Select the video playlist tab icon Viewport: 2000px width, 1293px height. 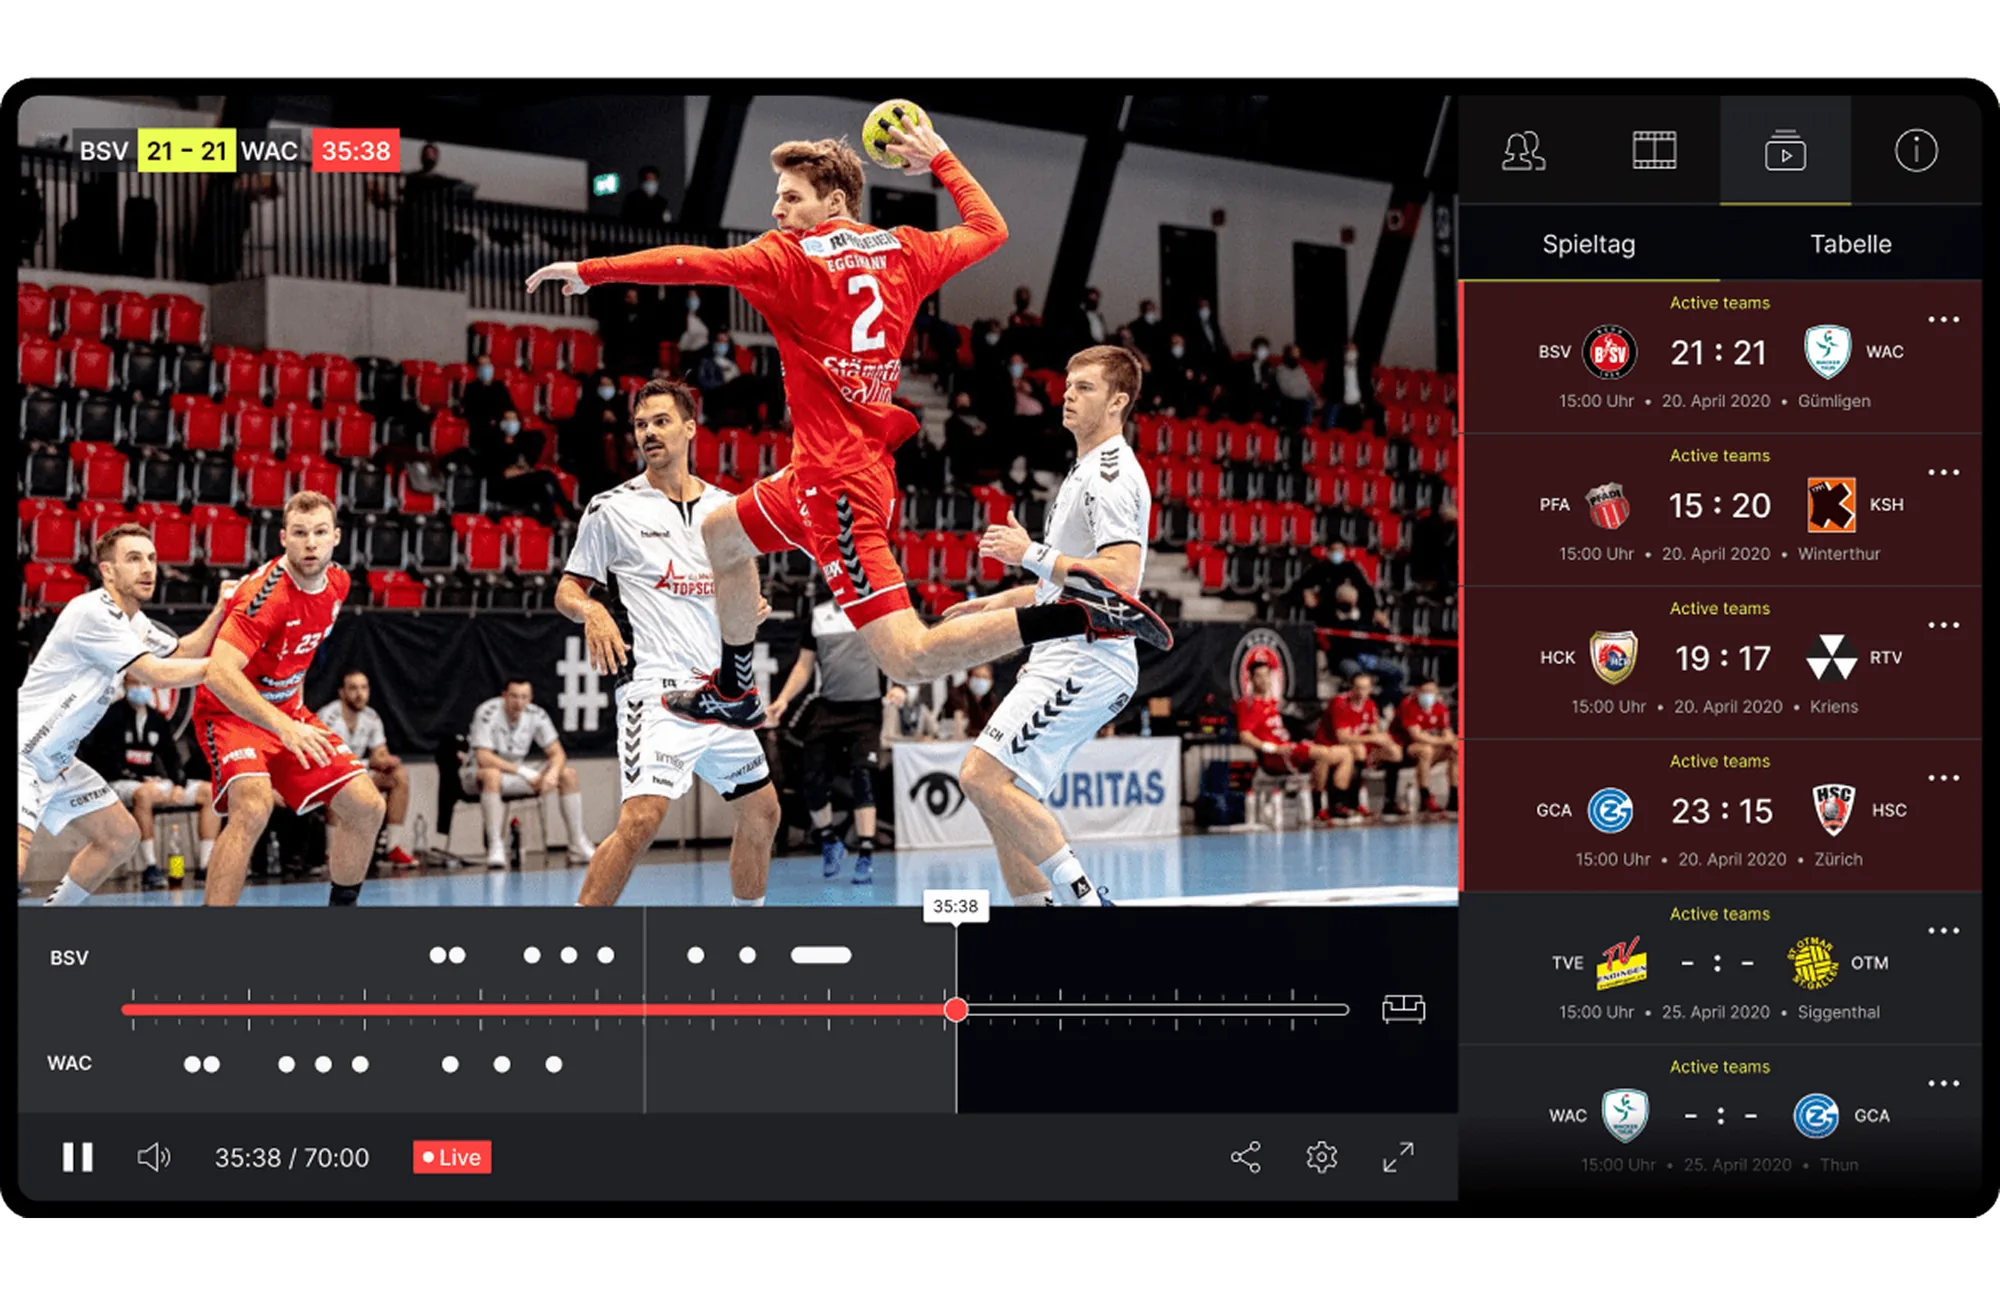(x=1785, y=151)
